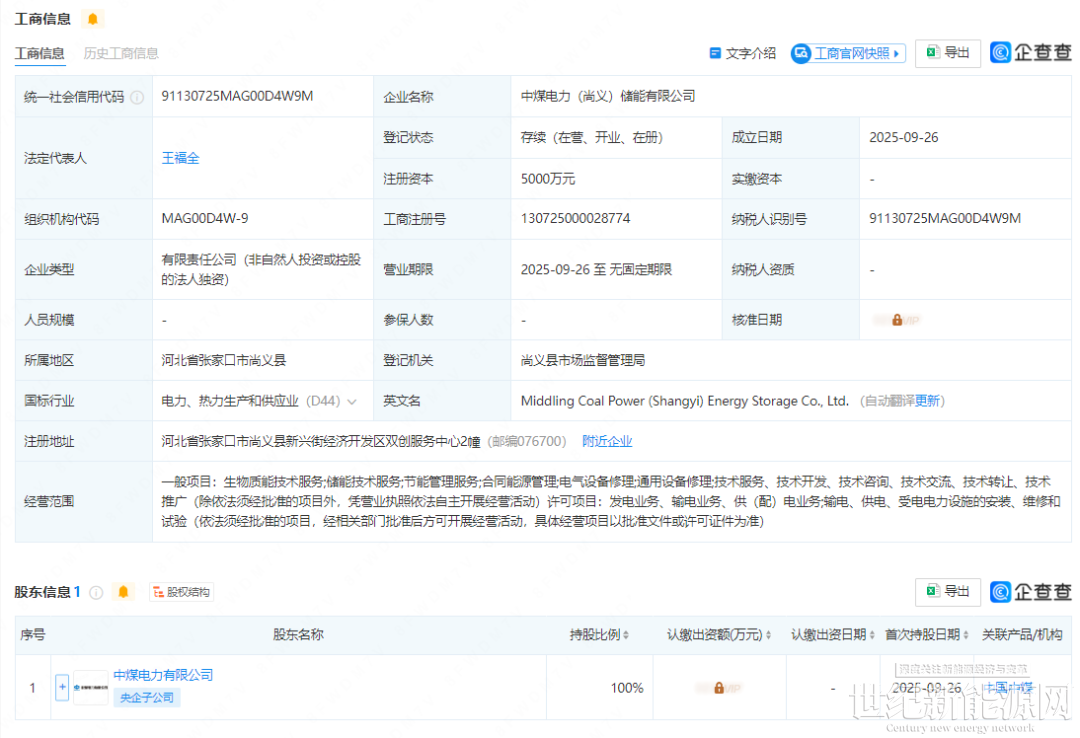Click the info icon next to 股东信息
The image size is (1080, 738).
point(96,592)
